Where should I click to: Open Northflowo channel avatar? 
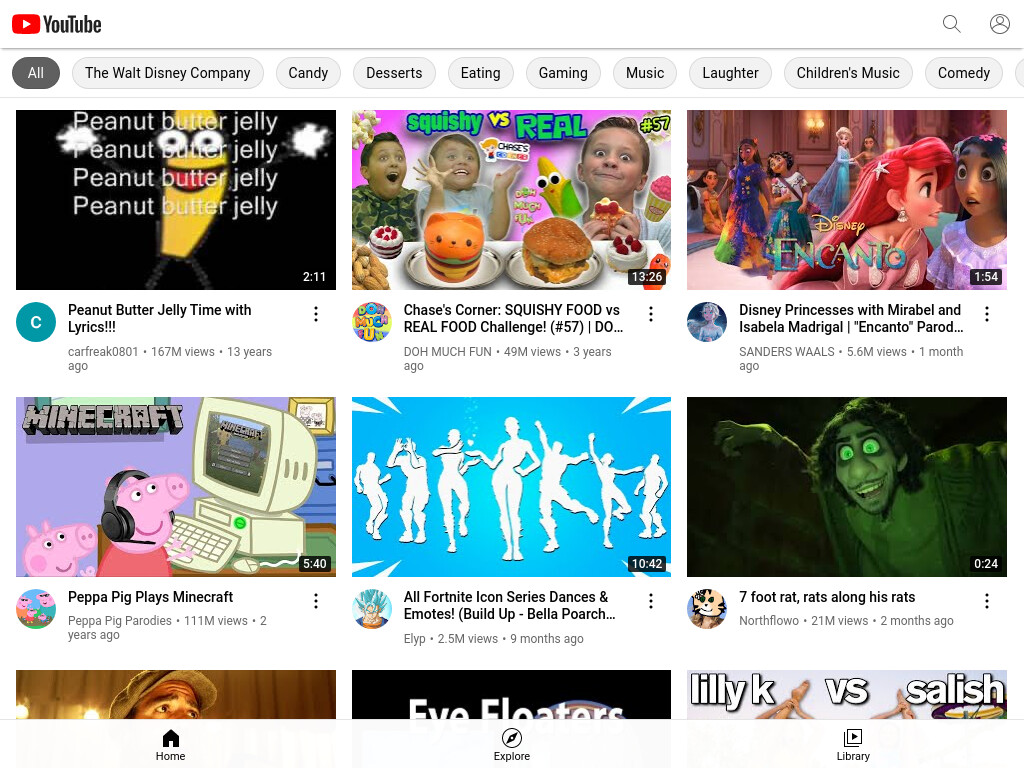[707, 609]
